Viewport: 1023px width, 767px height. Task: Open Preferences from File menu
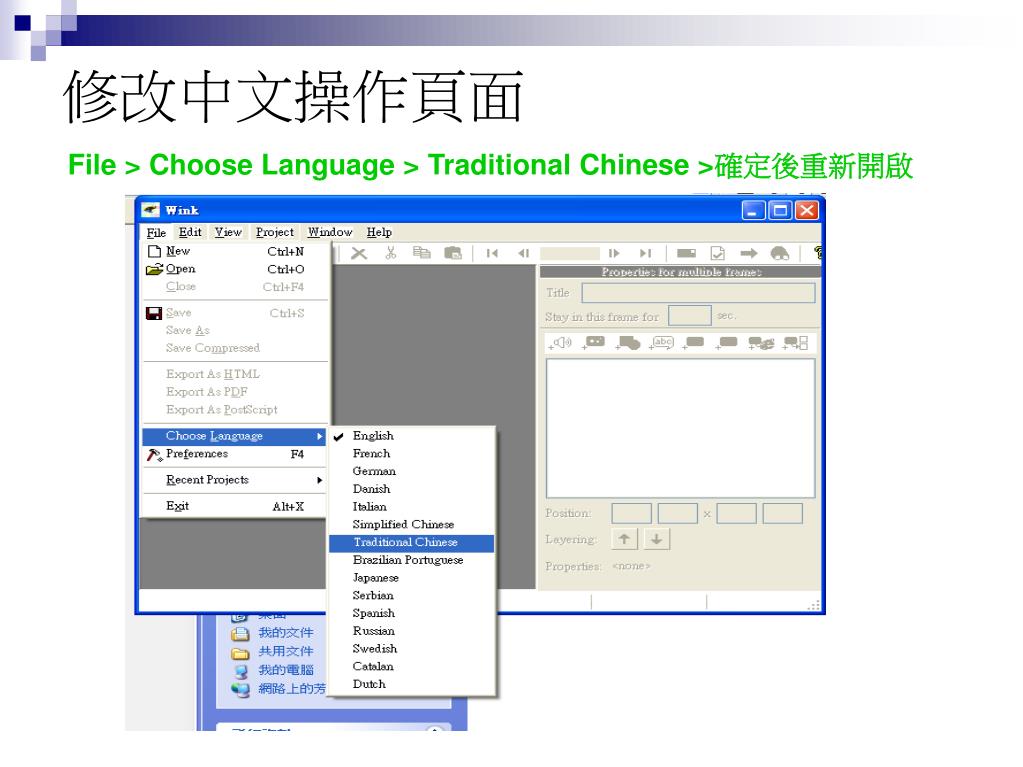tap(233, 454)
